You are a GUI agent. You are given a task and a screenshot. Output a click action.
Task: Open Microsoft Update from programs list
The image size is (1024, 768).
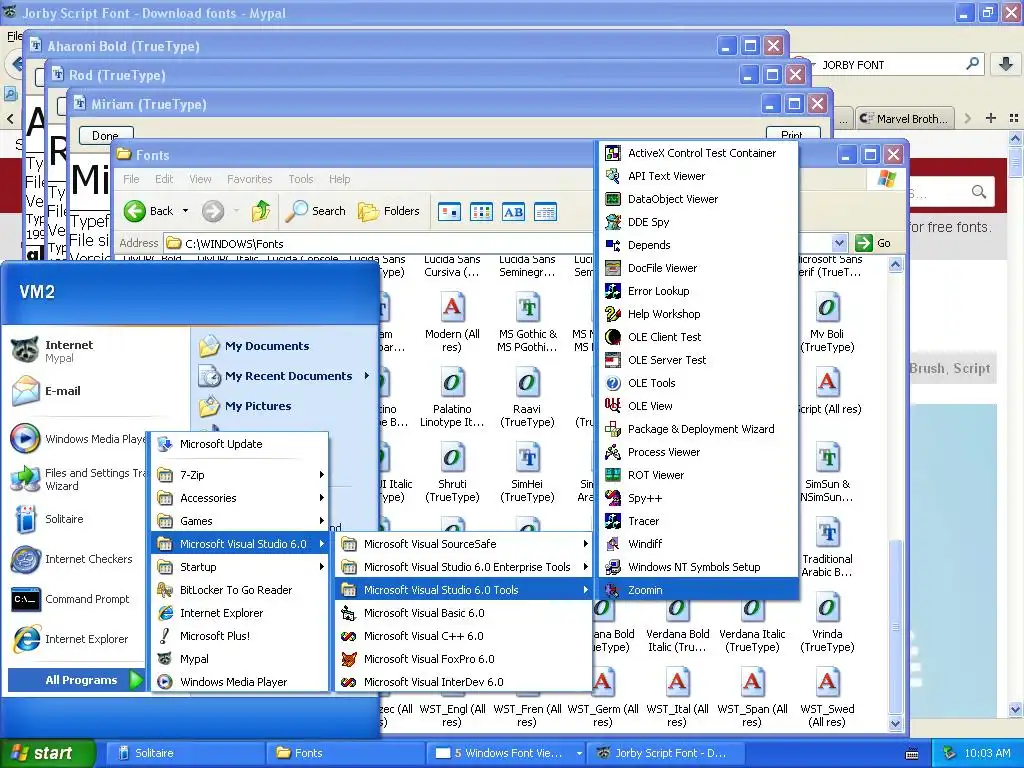click(x=240, y=444)
